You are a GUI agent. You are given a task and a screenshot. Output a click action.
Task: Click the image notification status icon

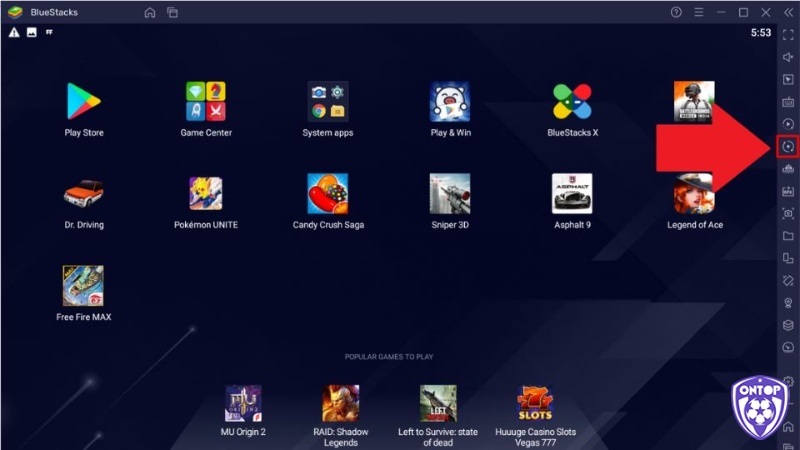pos(32,33)
